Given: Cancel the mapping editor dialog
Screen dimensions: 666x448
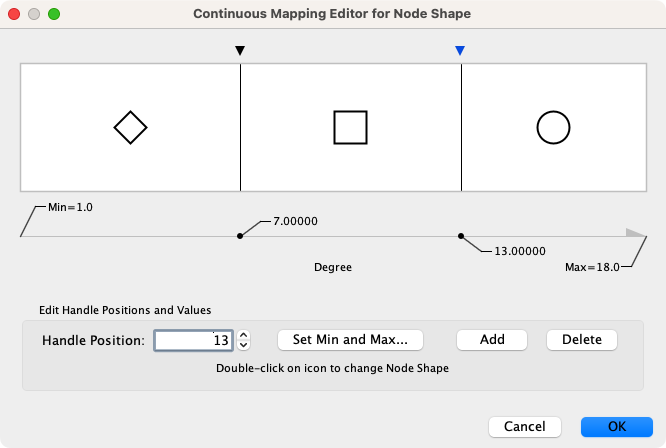Looking at the screenshot, I should 525,427.
